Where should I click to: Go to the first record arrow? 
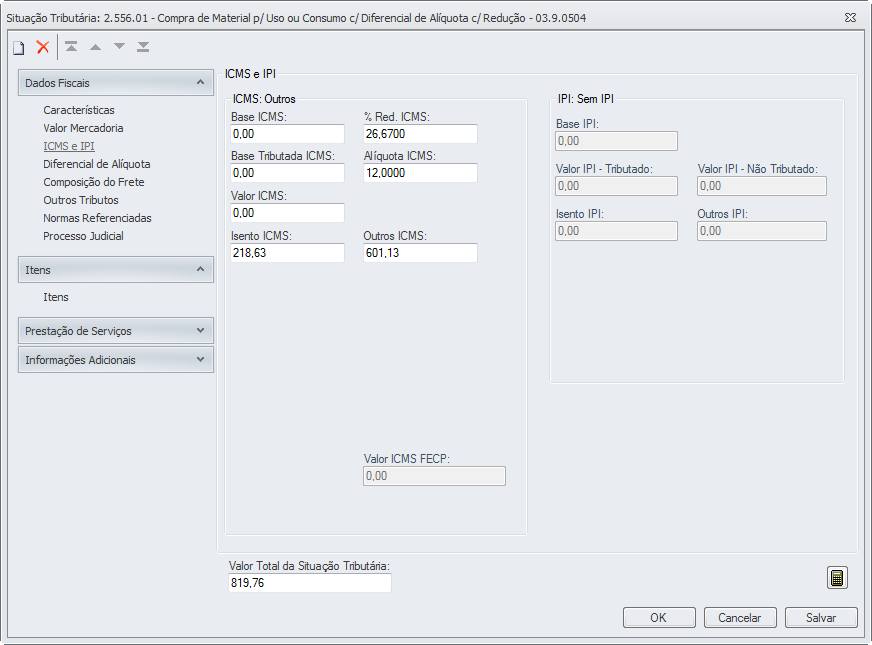[x=71, y=47]
